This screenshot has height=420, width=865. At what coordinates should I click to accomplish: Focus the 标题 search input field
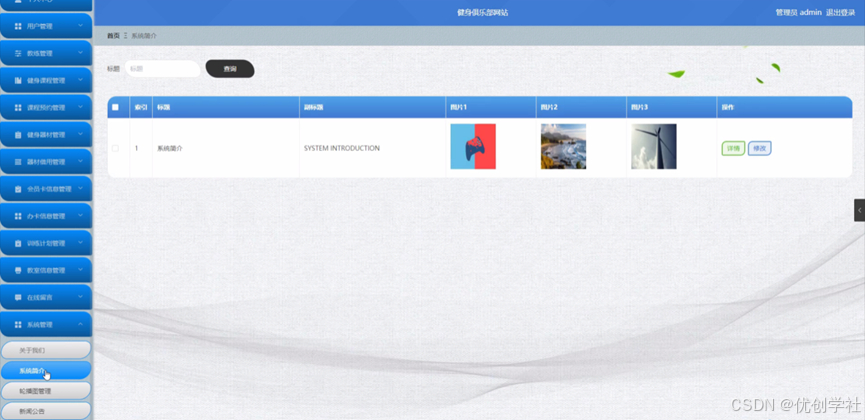click(x=162, y=69)
